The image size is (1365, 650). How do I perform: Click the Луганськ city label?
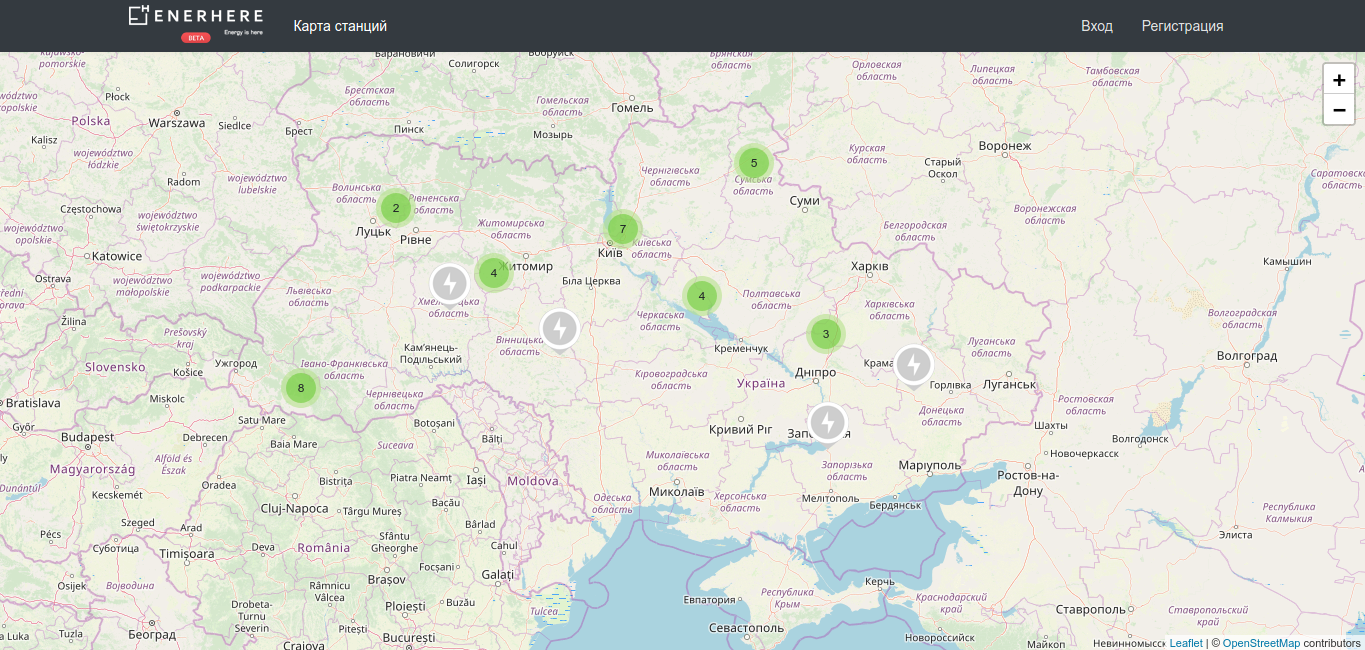(1009, 385)
